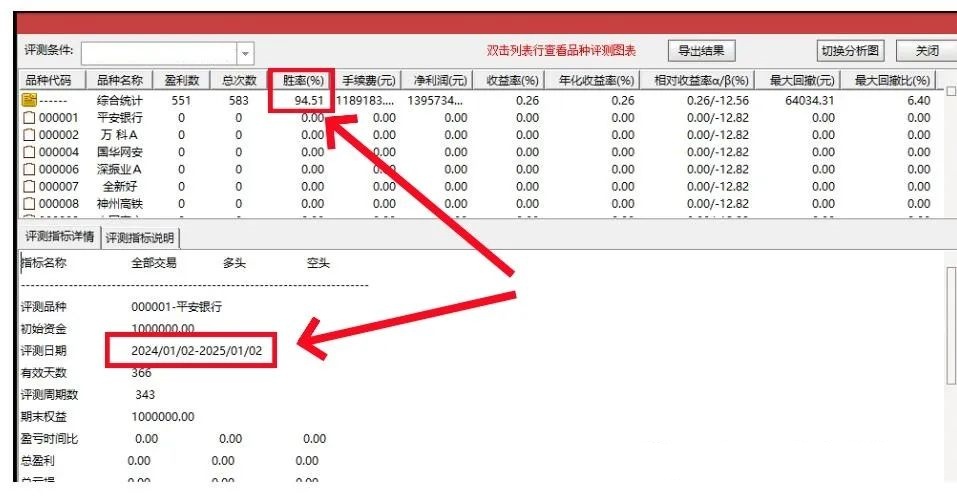
Task: Click inside the 评测条件 combo box field
Action: pos(158,52)
